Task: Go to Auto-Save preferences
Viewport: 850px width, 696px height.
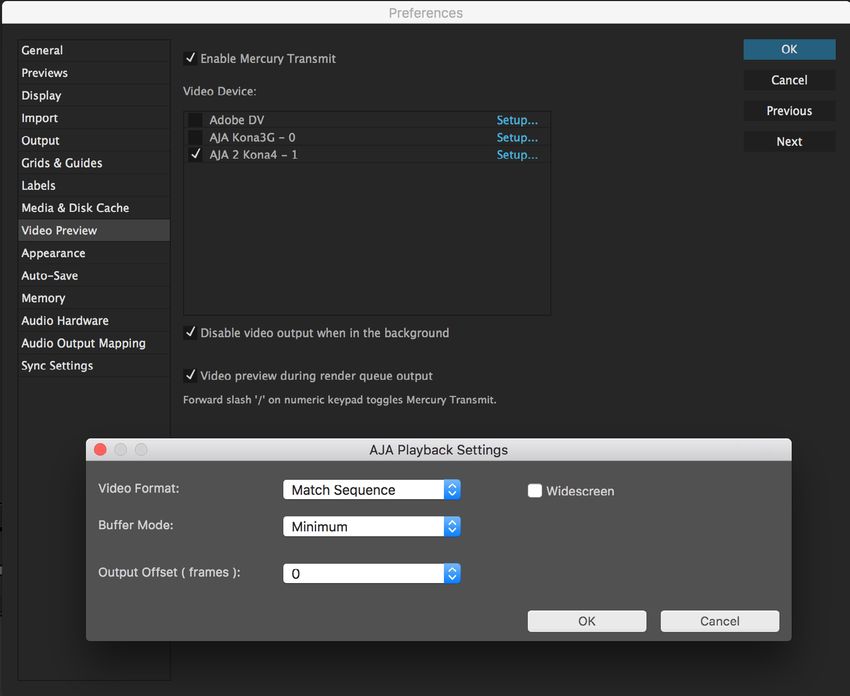Action: pos(94,275)
